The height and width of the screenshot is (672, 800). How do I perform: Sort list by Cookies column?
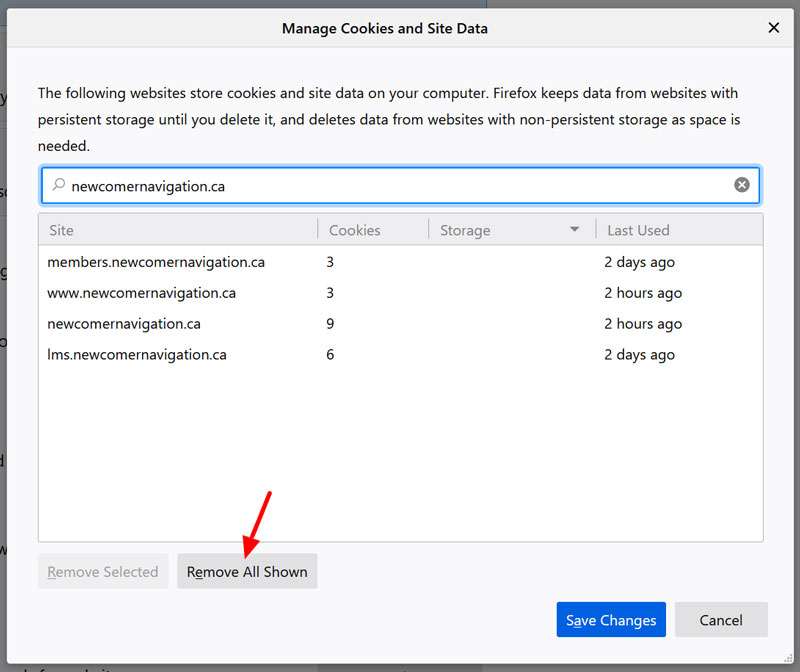373,230
